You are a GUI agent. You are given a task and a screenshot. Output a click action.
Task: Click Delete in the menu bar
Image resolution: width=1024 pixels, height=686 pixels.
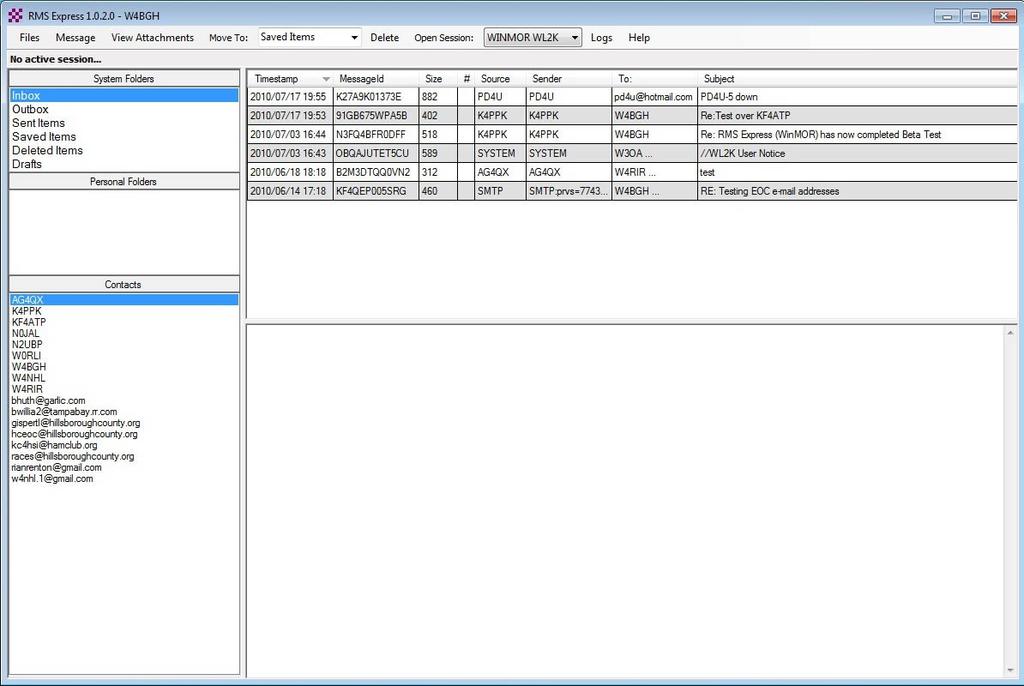384,38
